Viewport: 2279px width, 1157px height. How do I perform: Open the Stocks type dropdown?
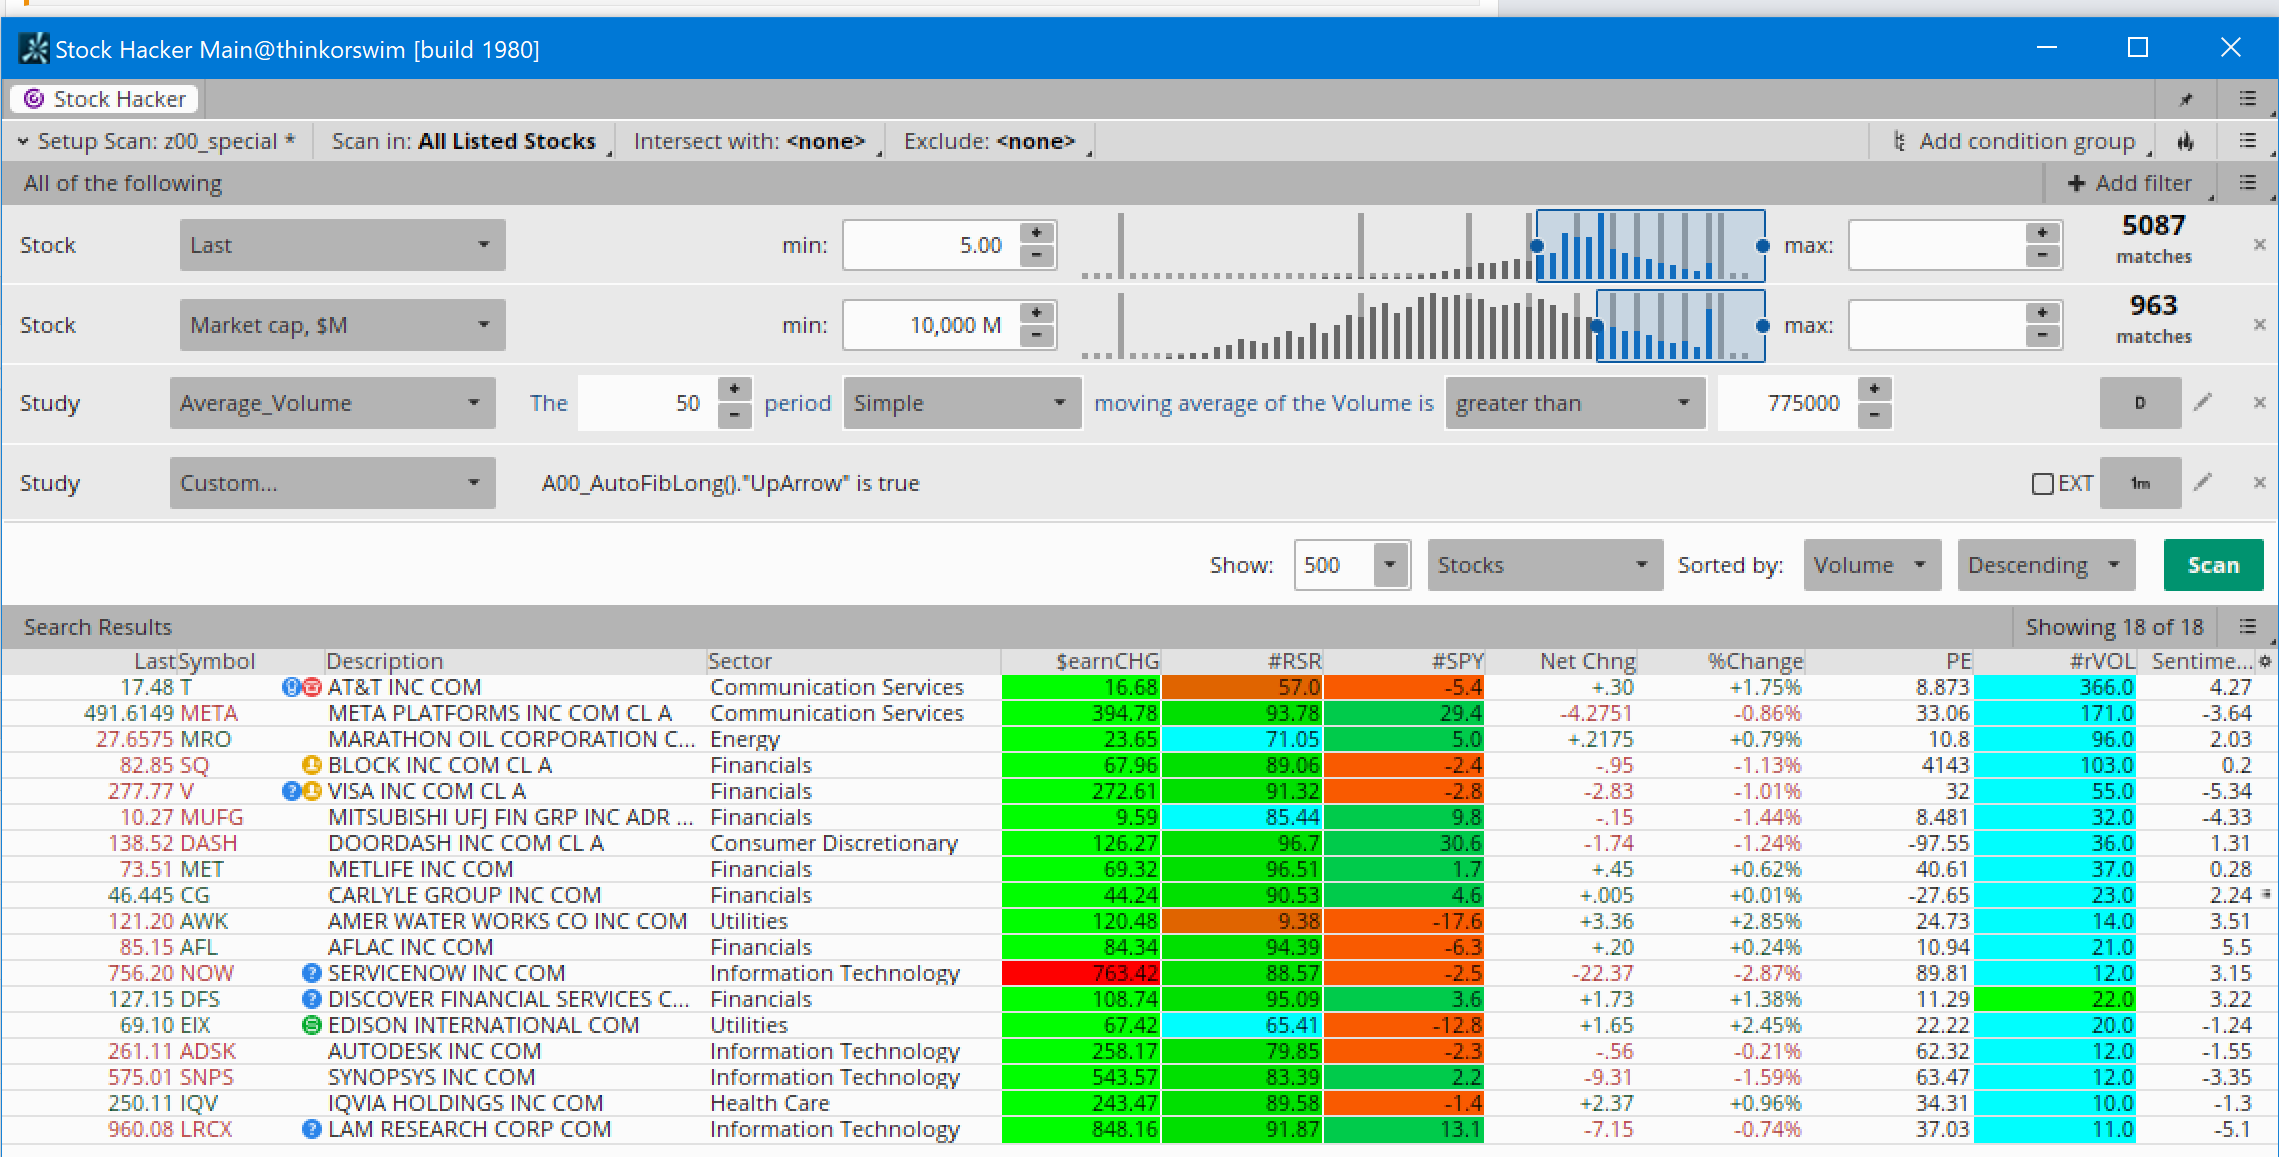pyautogui.click(x=1545, y=565)
